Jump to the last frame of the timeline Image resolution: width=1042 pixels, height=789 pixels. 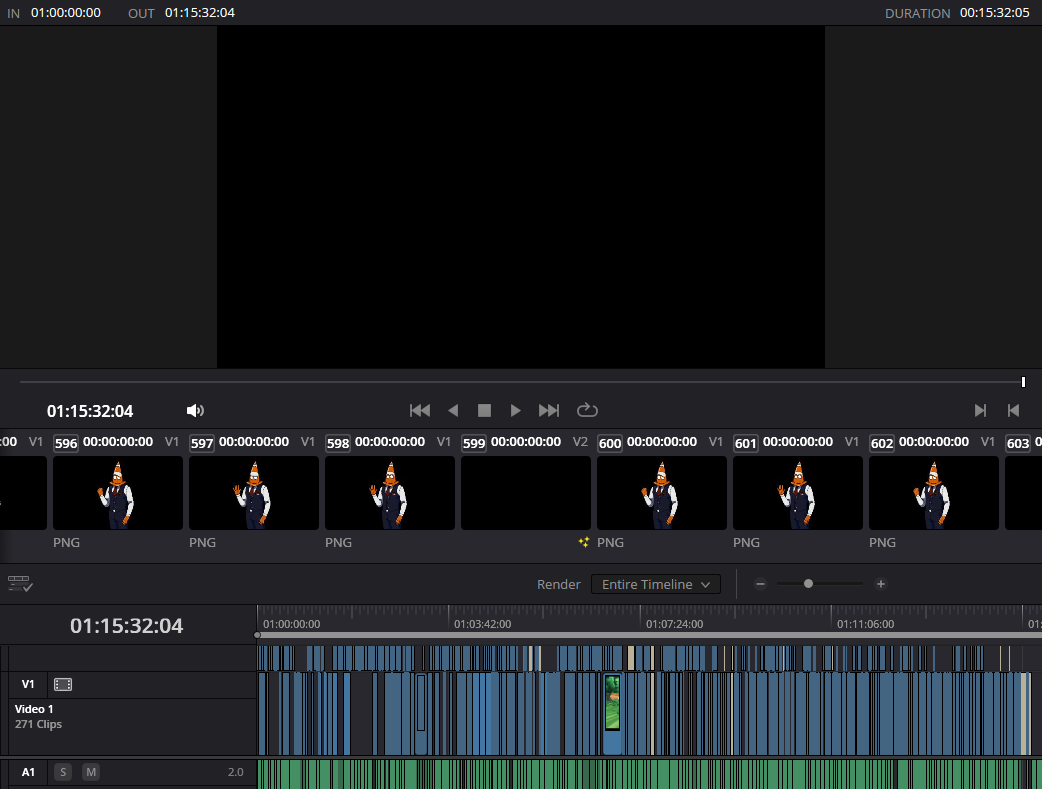pos(549,410)
